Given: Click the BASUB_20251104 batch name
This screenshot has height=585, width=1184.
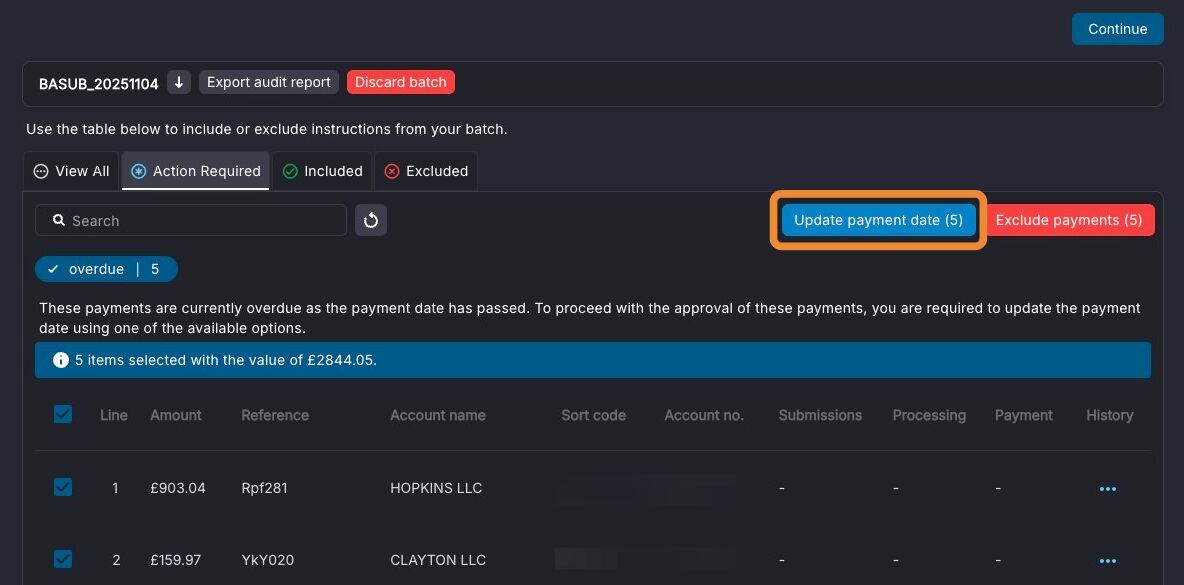Looking at the screenshot, I should pyautogui.click(x=99, y=84).
